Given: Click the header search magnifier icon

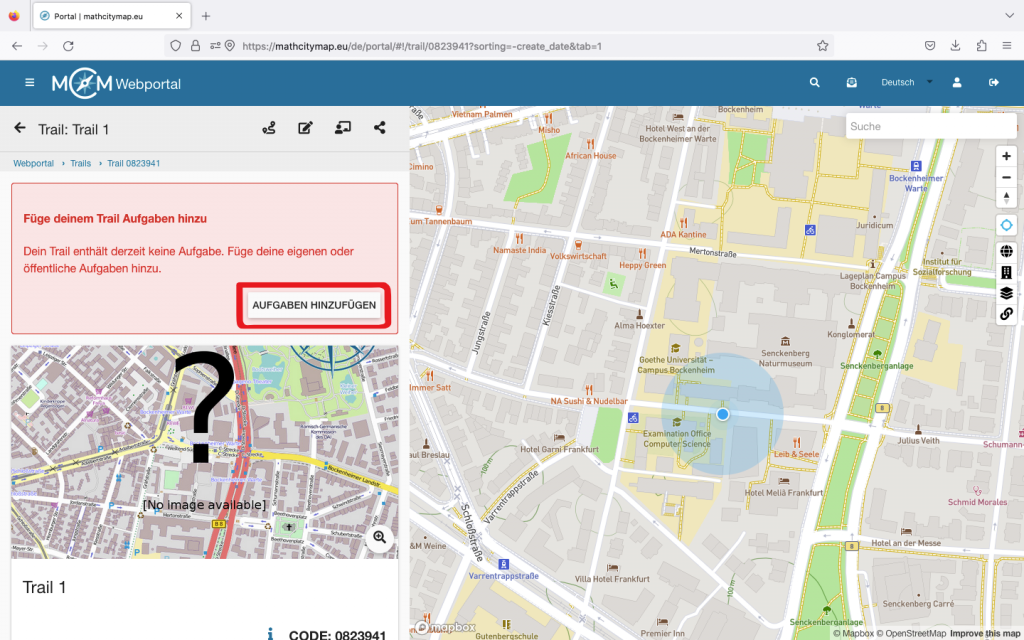Looking at the screenshot, I should coord(815,83).
